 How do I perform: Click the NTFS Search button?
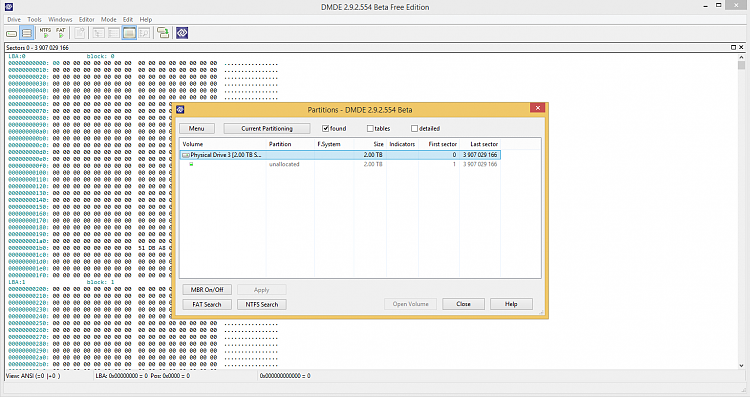point(262,304)
